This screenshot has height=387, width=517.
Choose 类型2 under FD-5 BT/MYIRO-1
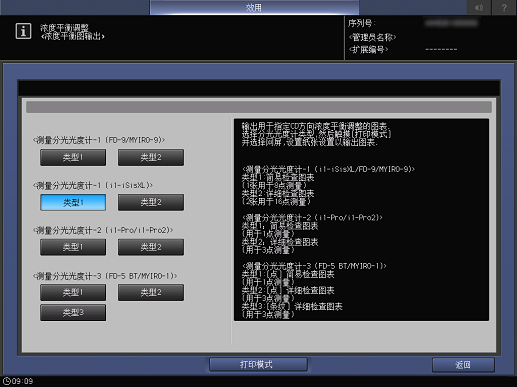coord(151,292)
